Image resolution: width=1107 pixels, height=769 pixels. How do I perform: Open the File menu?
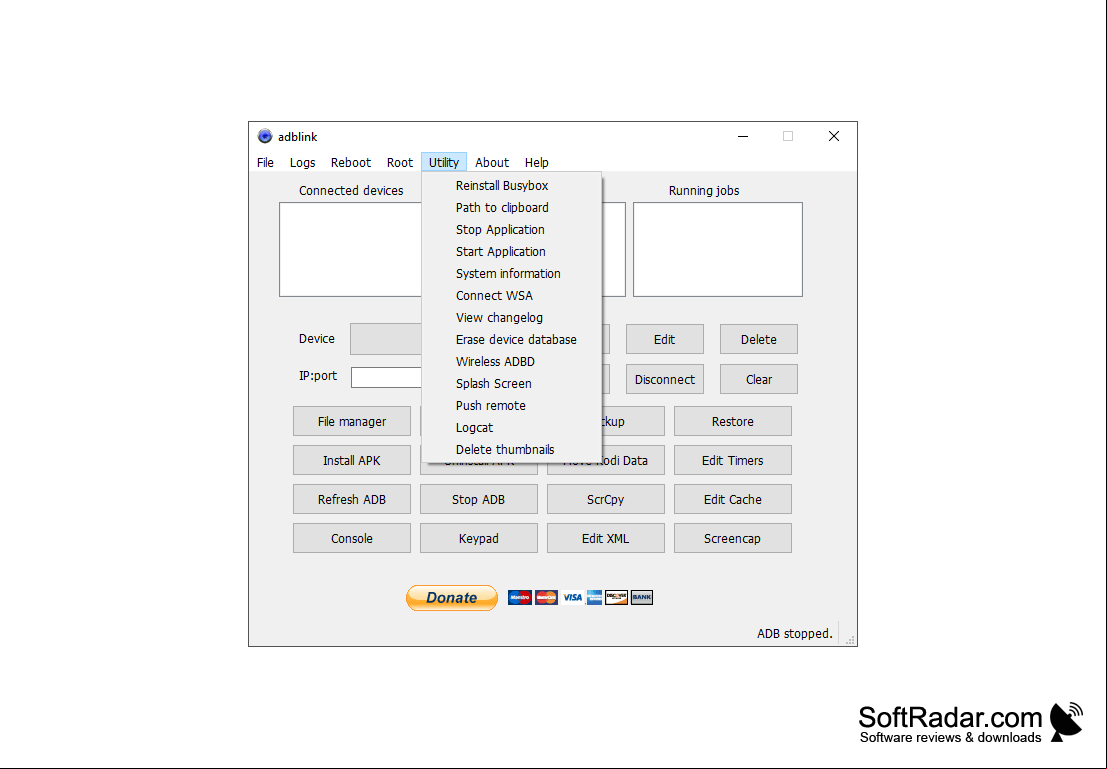tap(265, 162)
